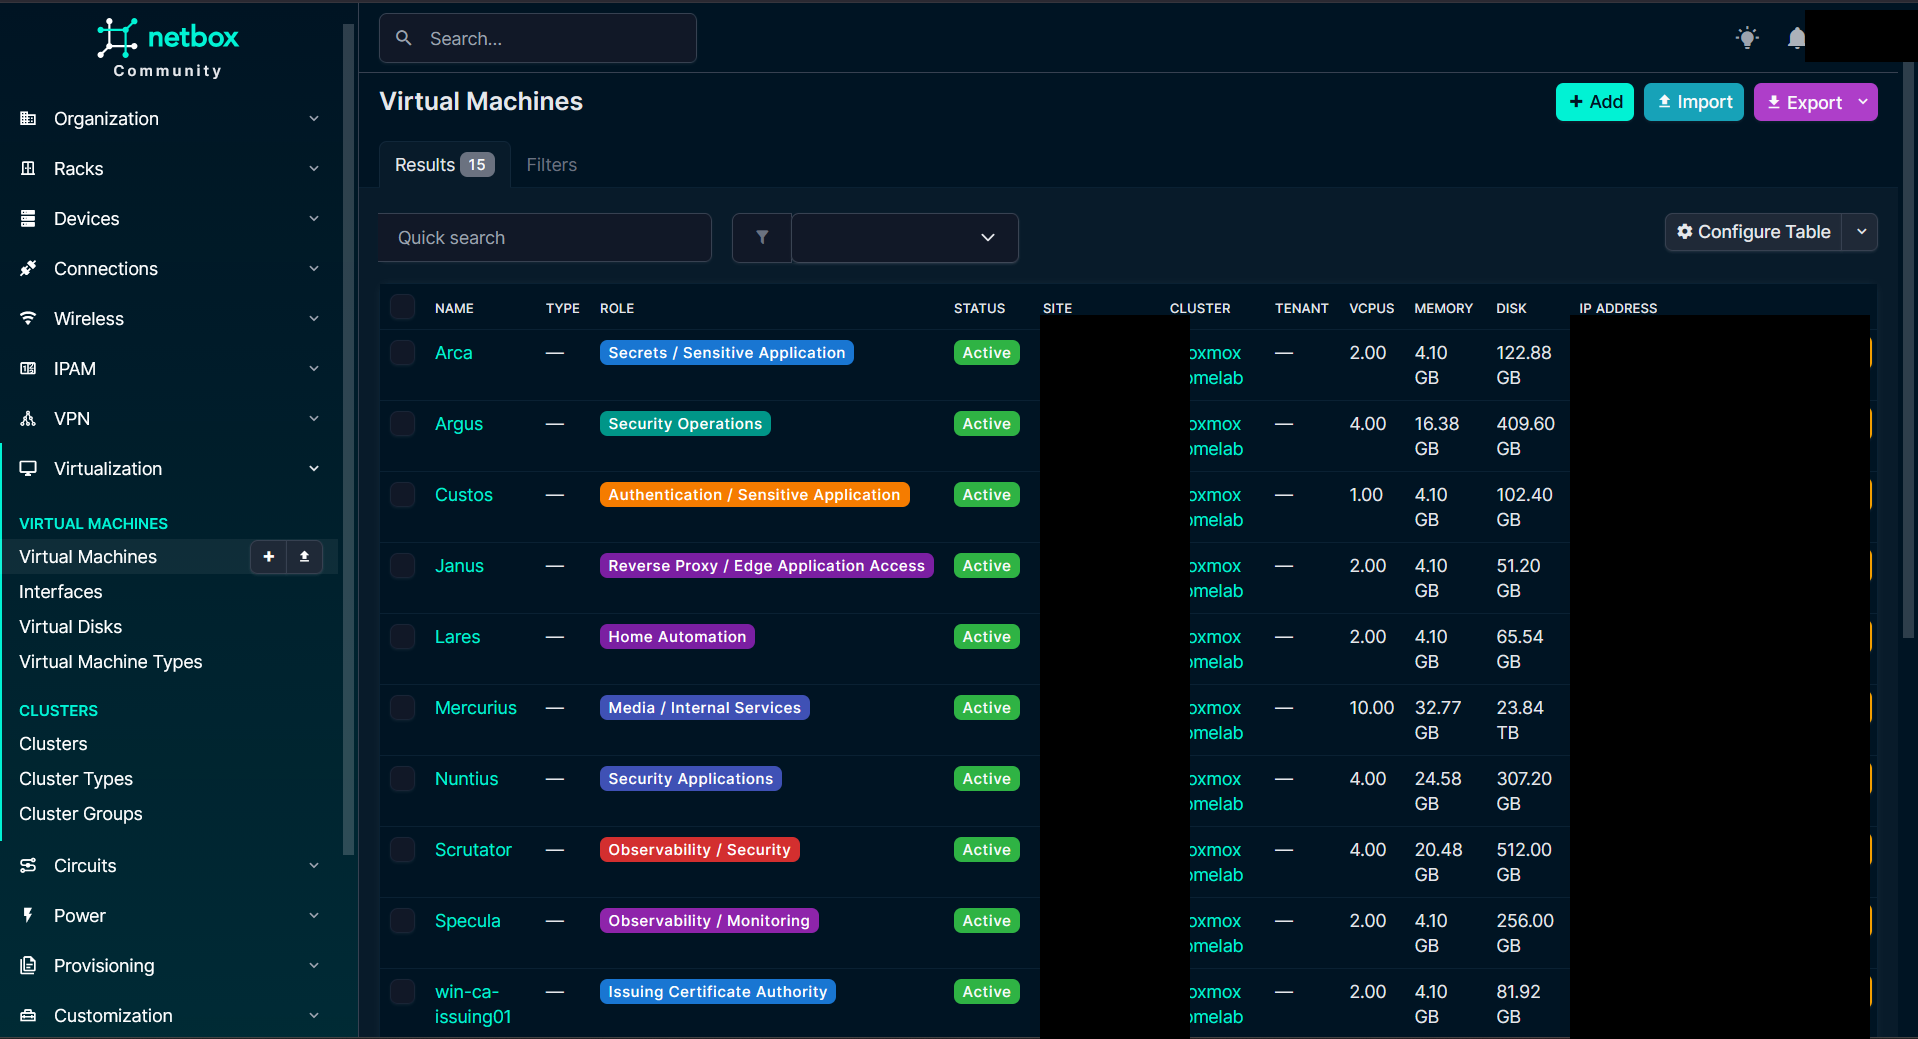Click the Racks sidebar icon
This screenshot has height=1039, width=1918.
[x=28, y=169]
